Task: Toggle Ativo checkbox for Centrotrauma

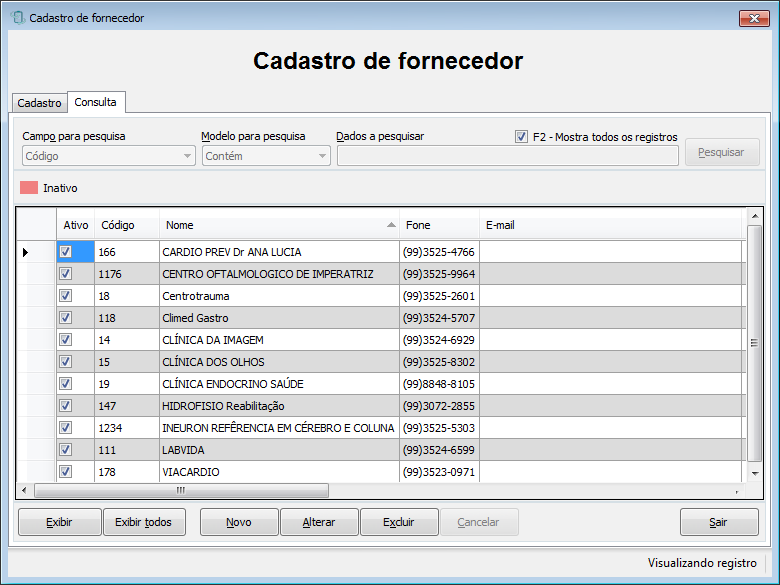Action: tap(65, 295)
